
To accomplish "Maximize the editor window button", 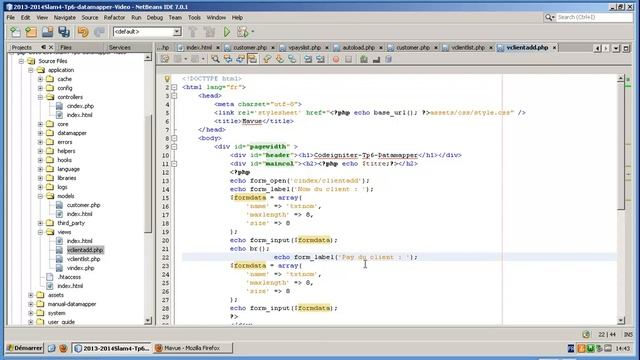I will (626, 48).
